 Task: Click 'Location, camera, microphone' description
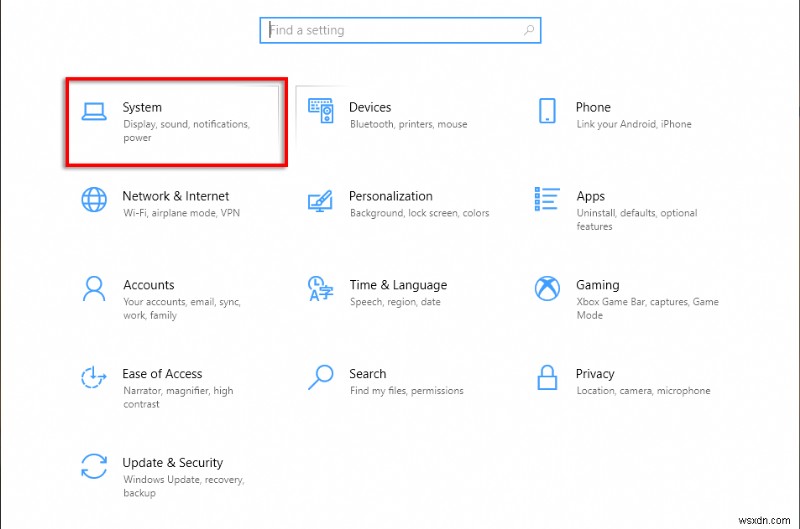pyautogui.click(x=643, y=391)
